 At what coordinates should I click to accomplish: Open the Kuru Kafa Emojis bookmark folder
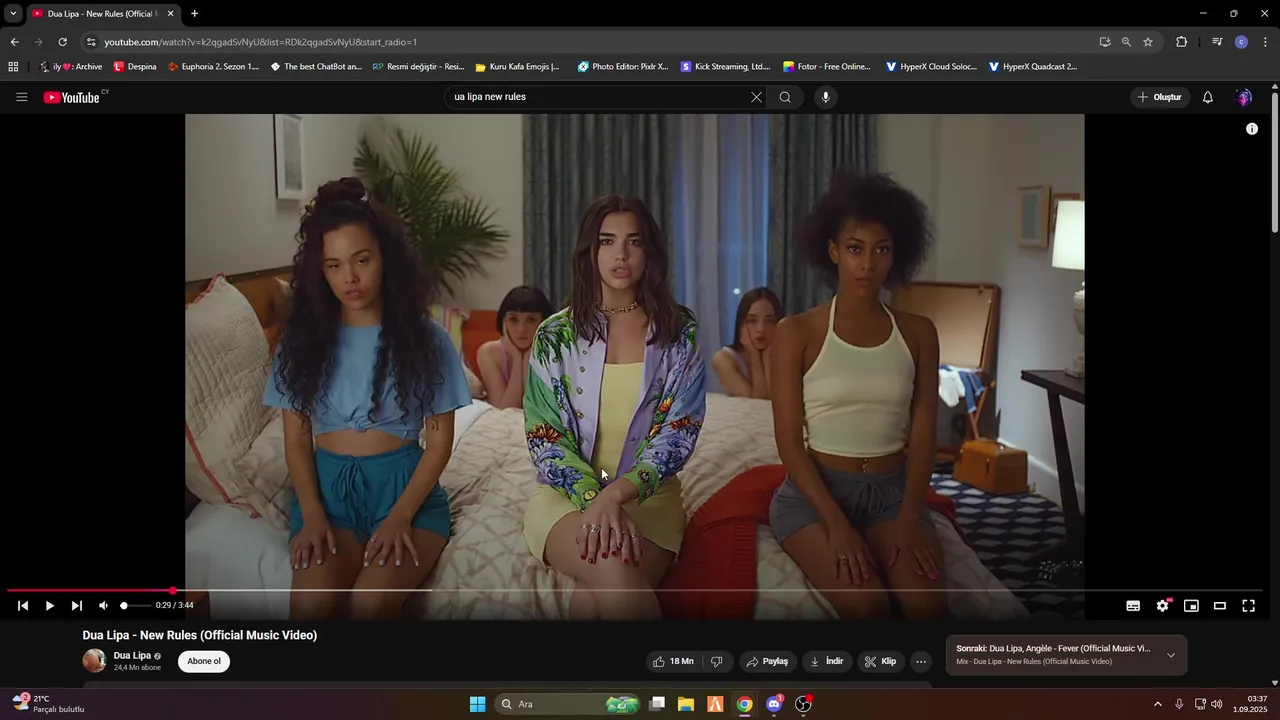click(x=518, y=67)
